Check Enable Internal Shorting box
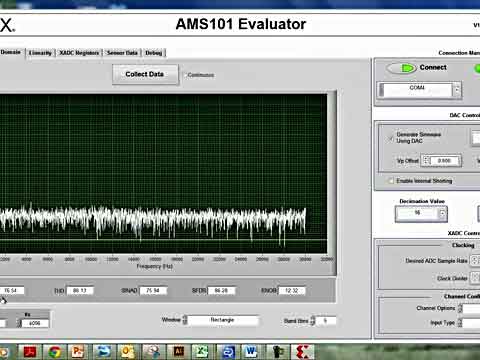480x360 pixels. 390,181
